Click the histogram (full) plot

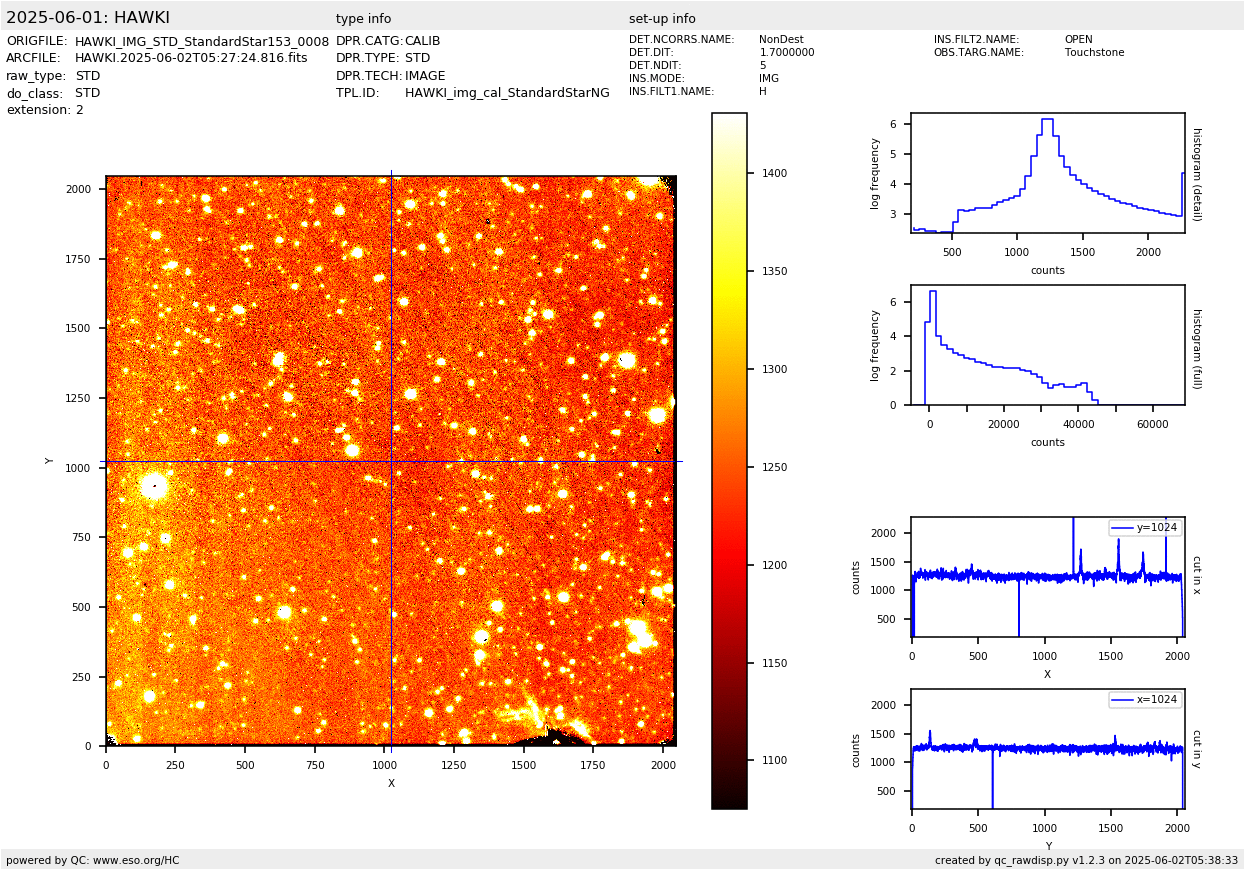coord(1047,345)
